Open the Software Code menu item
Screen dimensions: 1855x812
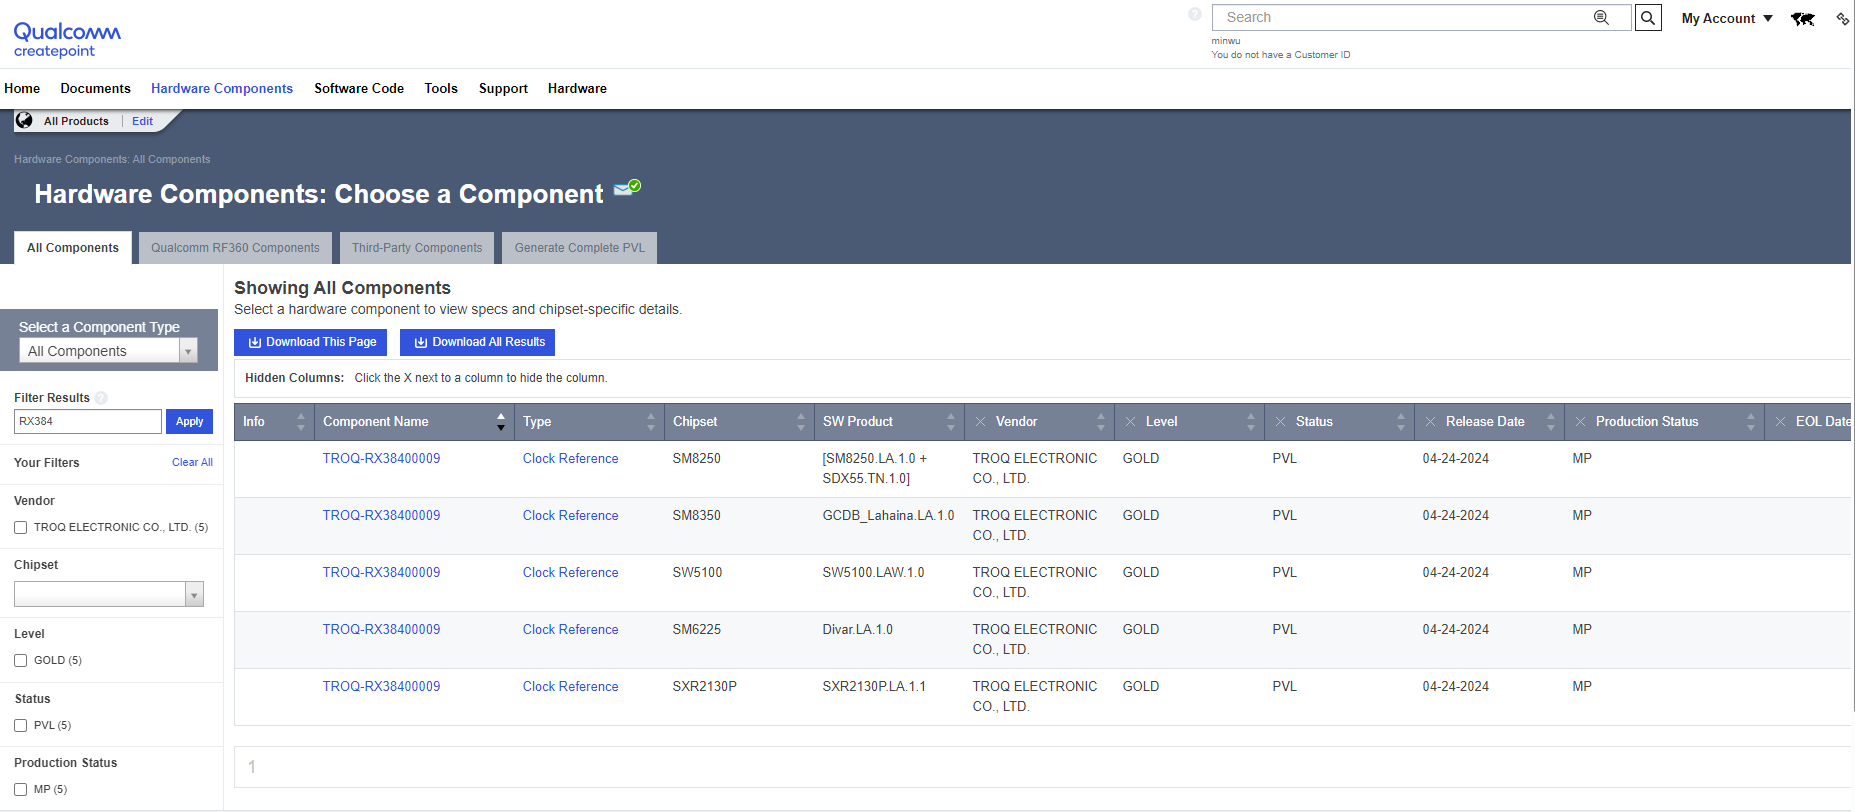(x=358, y=89)
